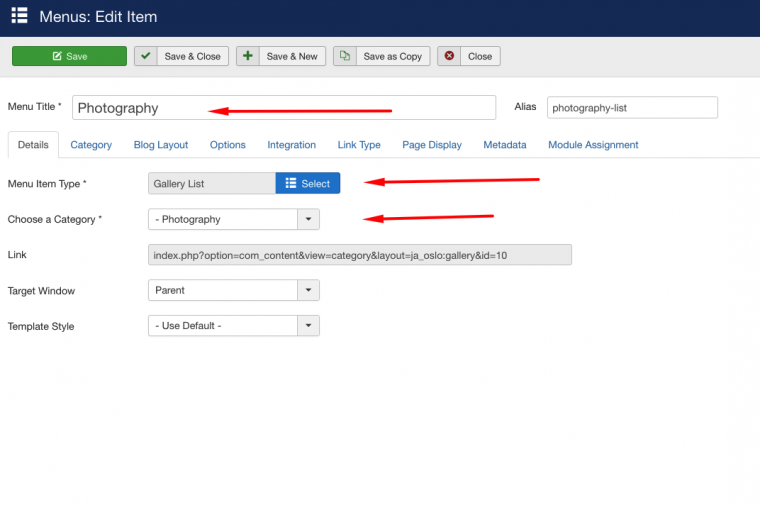Open the Target Window dropdown
The height and width of the screenshot is (505, 760).
pyautogui.click(x=308, y=290)
